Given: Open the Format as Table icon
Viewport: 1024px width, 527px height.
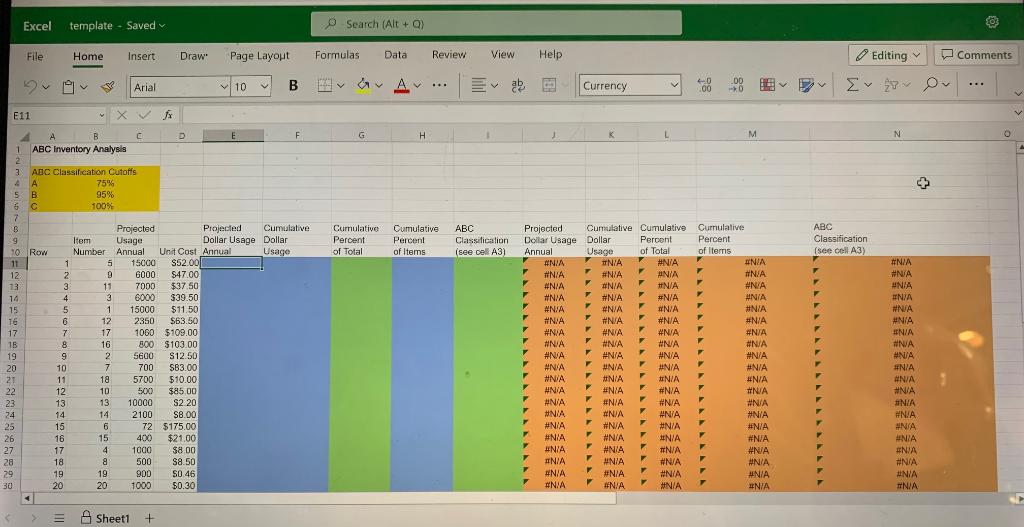Looking at the screenshot, I should click(x=805, y=85).
